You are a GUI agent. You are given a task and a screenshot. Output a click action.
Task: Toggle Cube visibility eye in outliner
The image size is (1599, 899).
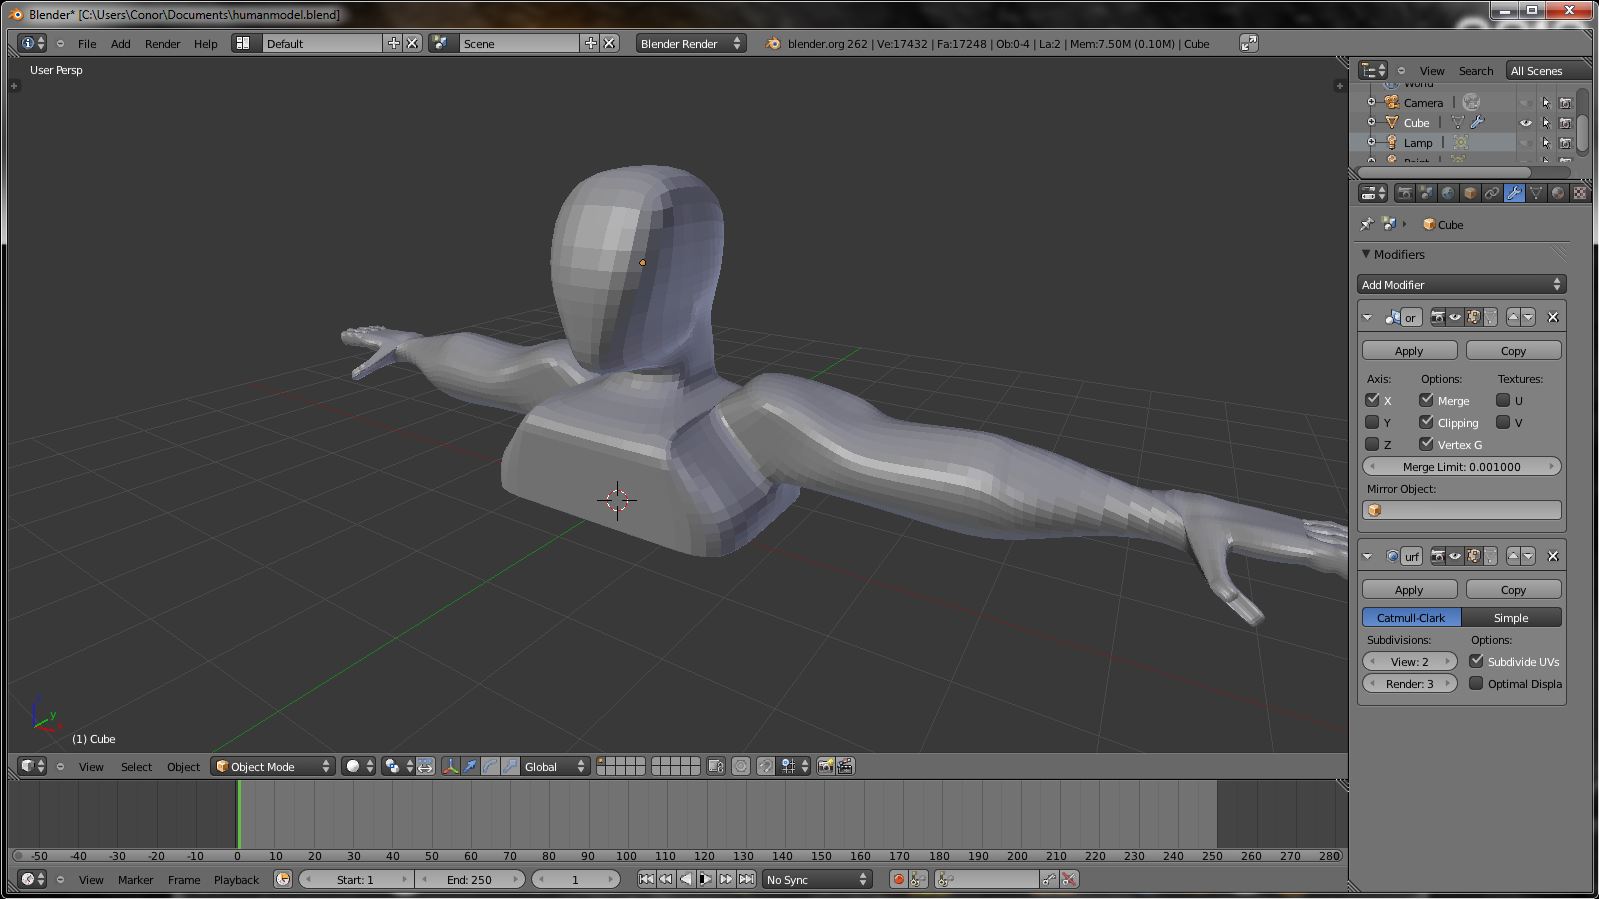pyautogui.click(x=1526, y=123)
